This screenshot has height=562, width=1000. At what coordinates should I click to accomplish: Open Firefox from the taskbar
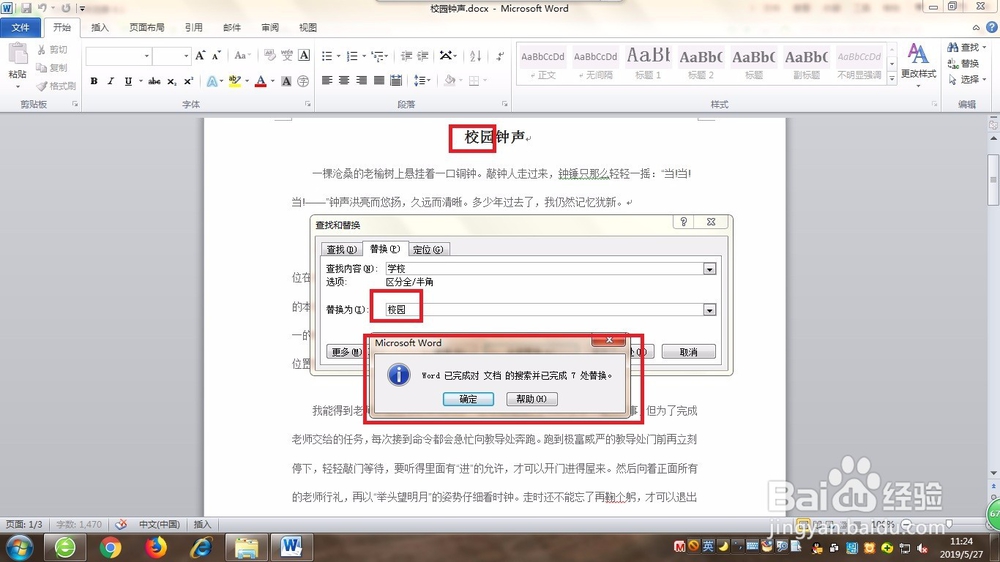(x=156, y=547)
